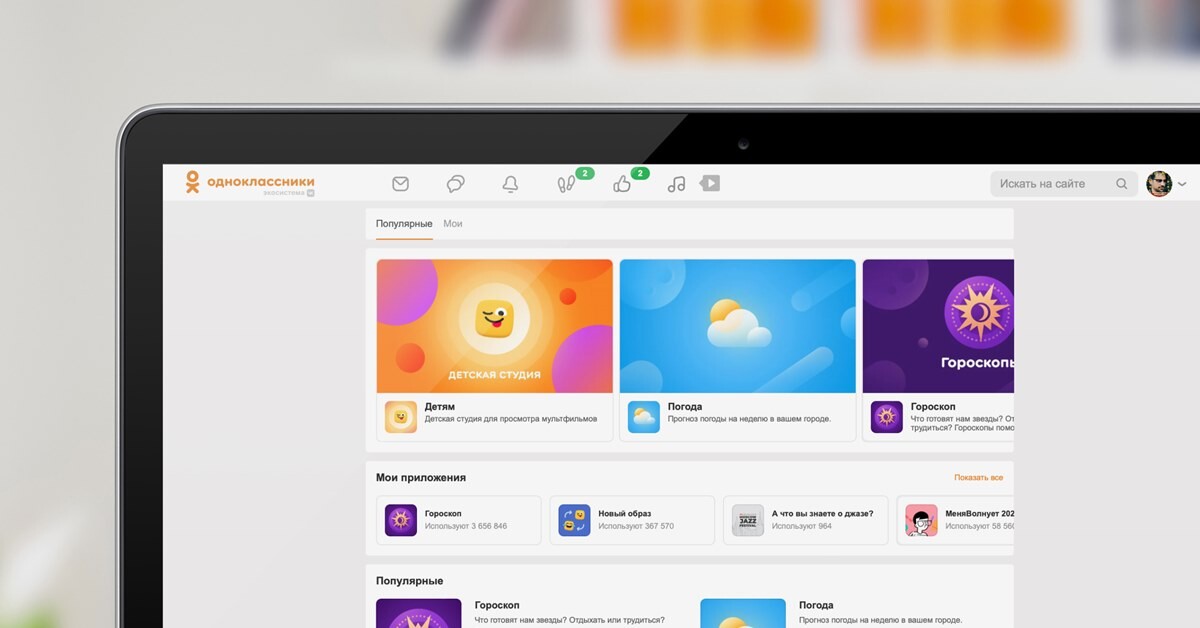Open the Events thumbs-up icon

(x=622, y=184)
